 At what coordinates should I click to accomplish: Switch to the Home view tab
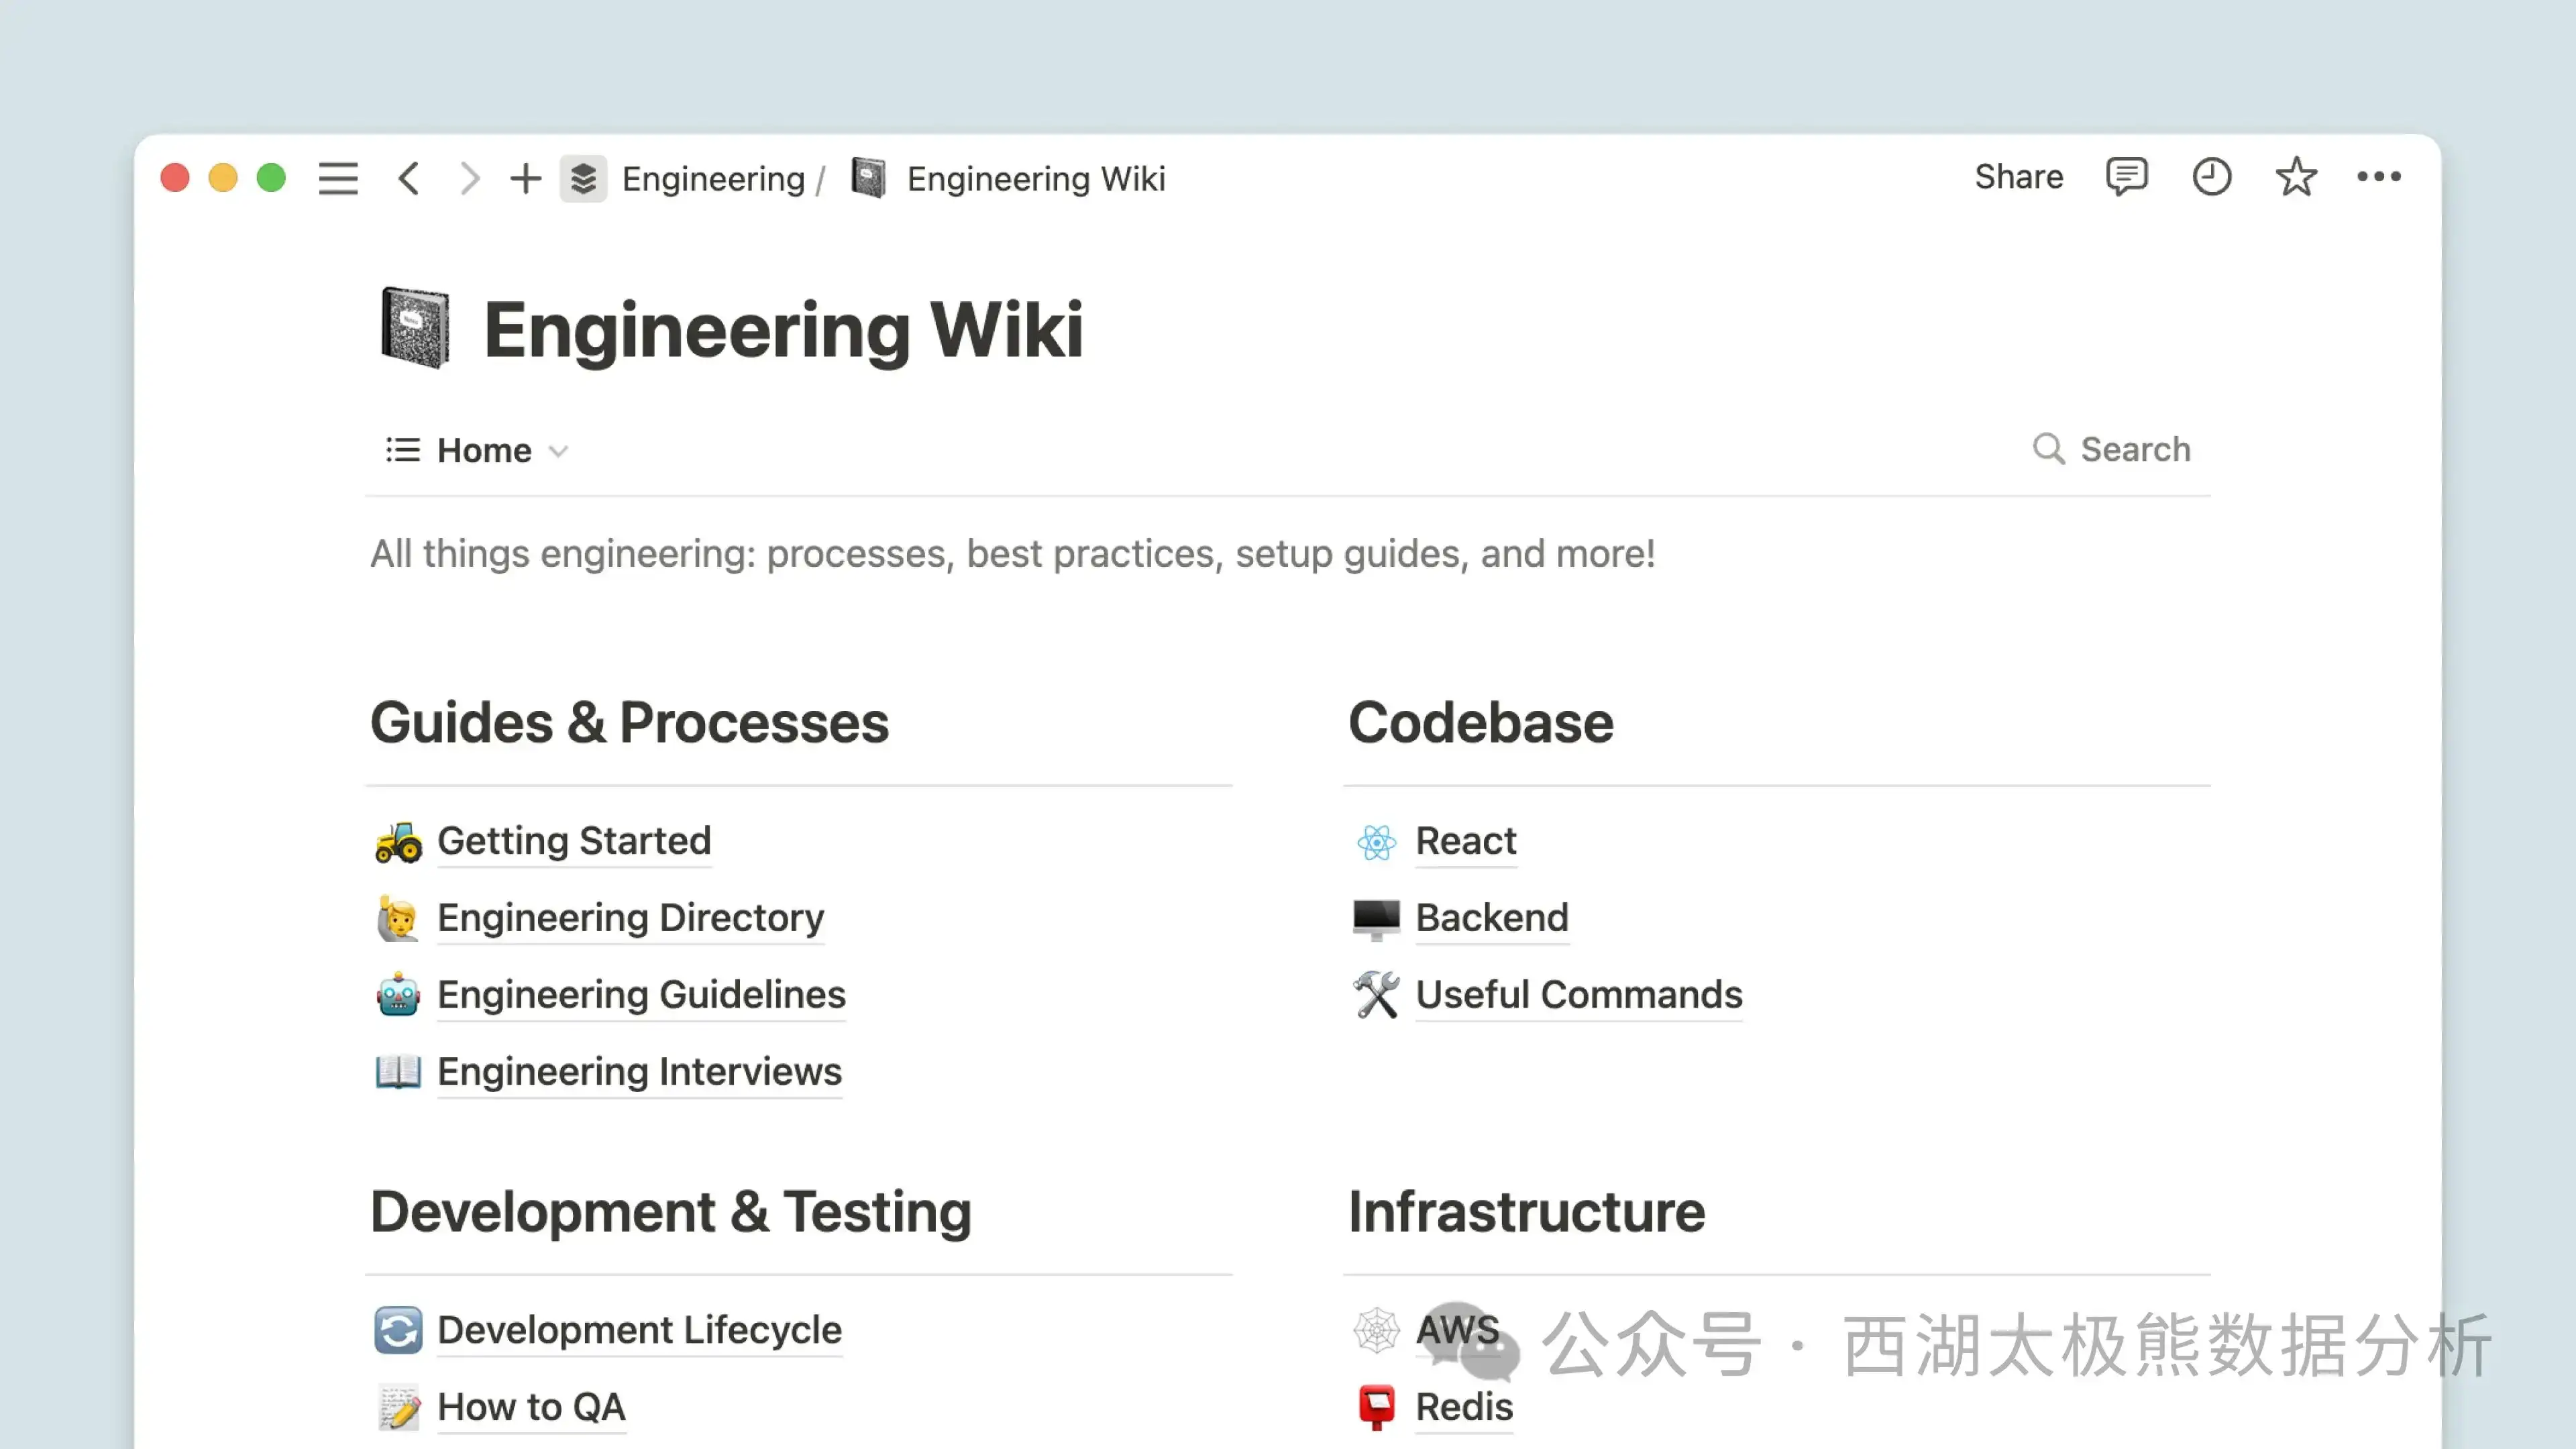[x=484, y=450]
